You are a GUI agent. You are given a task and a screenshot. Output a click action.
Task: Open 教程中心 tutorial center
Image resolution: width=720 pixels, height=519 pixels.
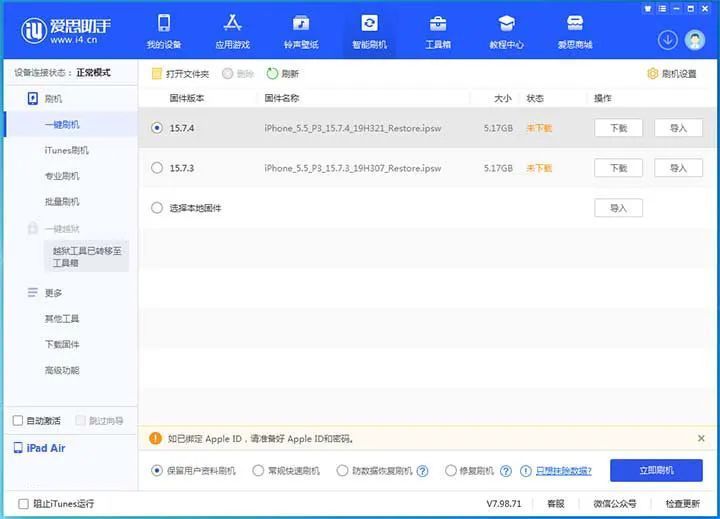pyautogui.click(x=506, y=31)
